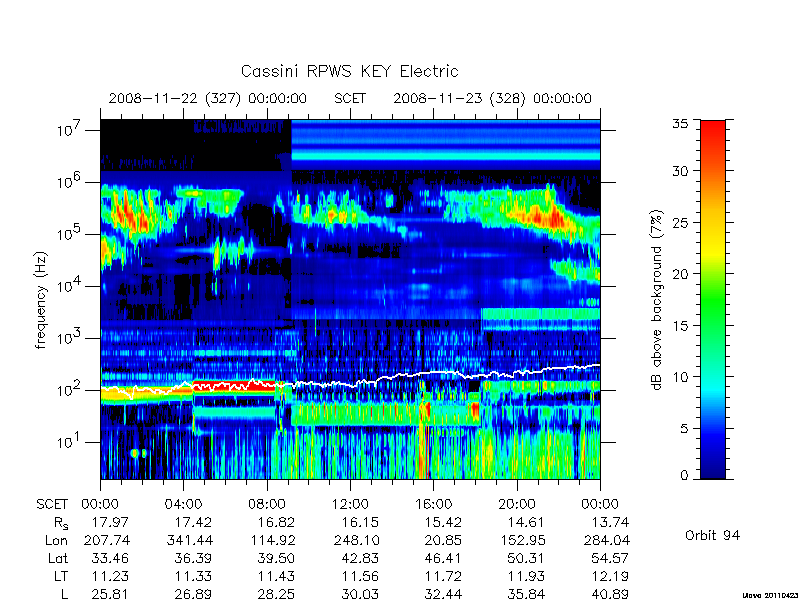The image size is (800, 600).
Task: Click the 'Rs' row label
Action: [60, 522]
